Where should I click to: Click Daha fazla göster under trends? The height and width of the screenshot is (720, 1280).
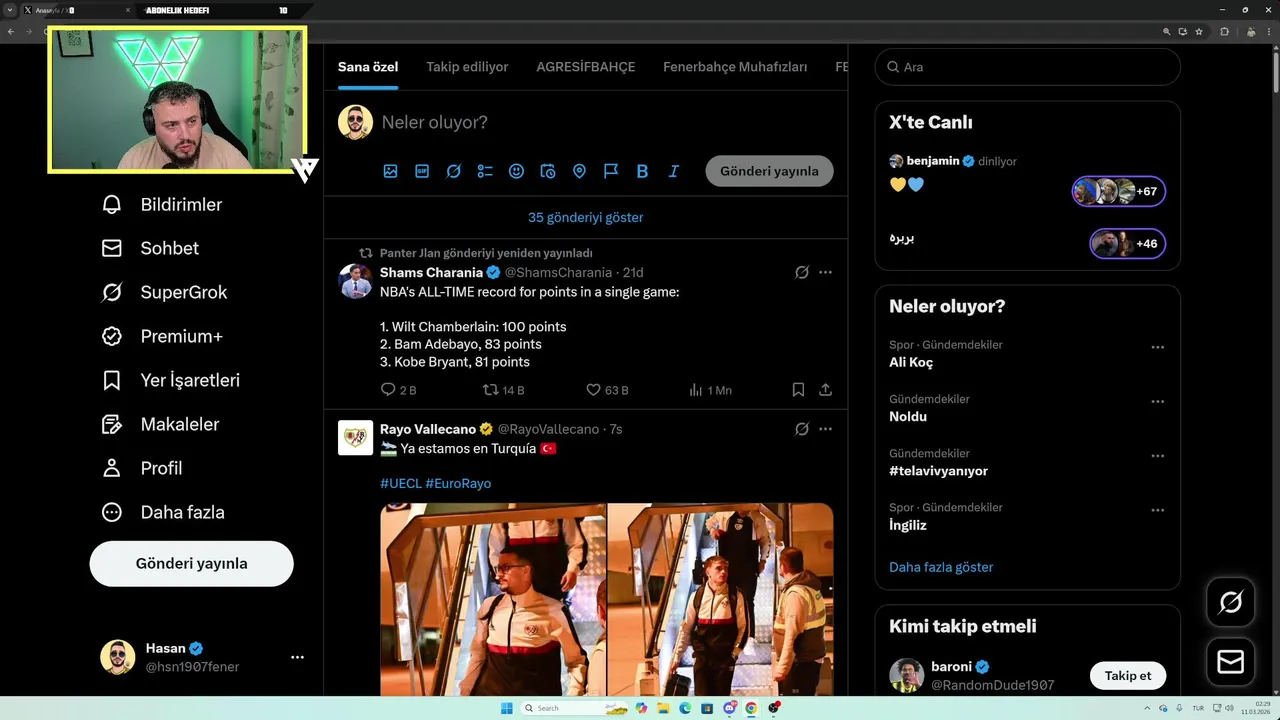point(941,567)
